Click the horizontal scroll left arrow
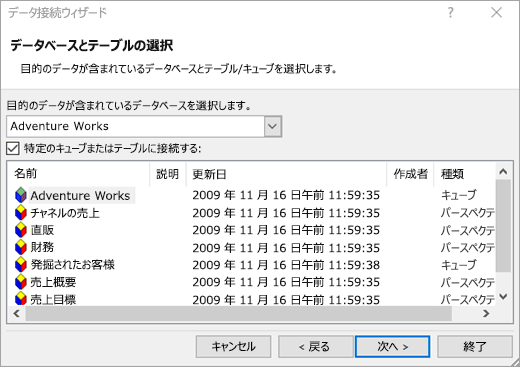 click(17, 313)
